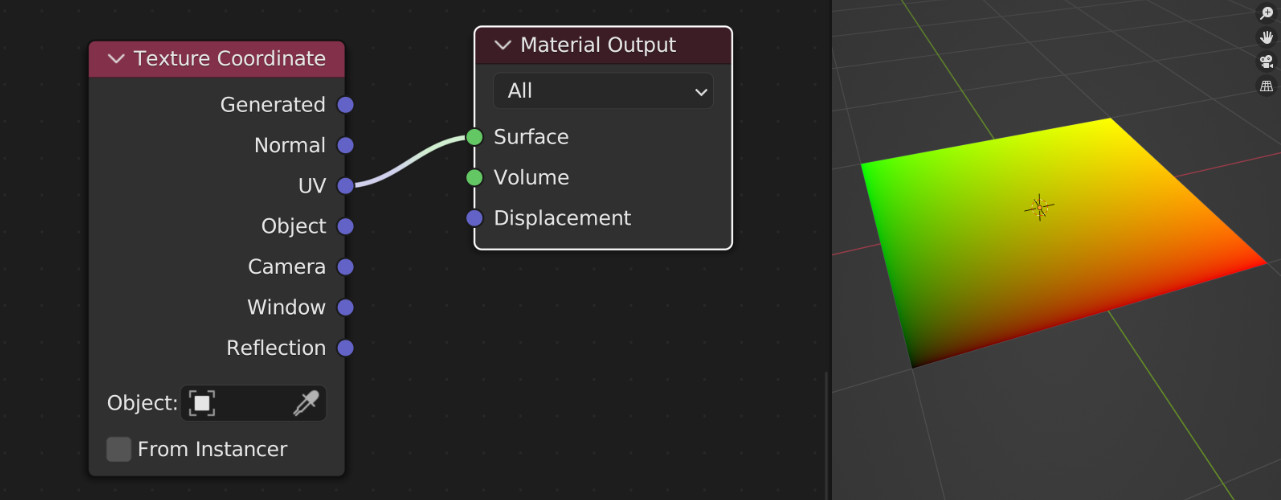Click the From Instancer label
1281x500 pixels.
[212, 449]
